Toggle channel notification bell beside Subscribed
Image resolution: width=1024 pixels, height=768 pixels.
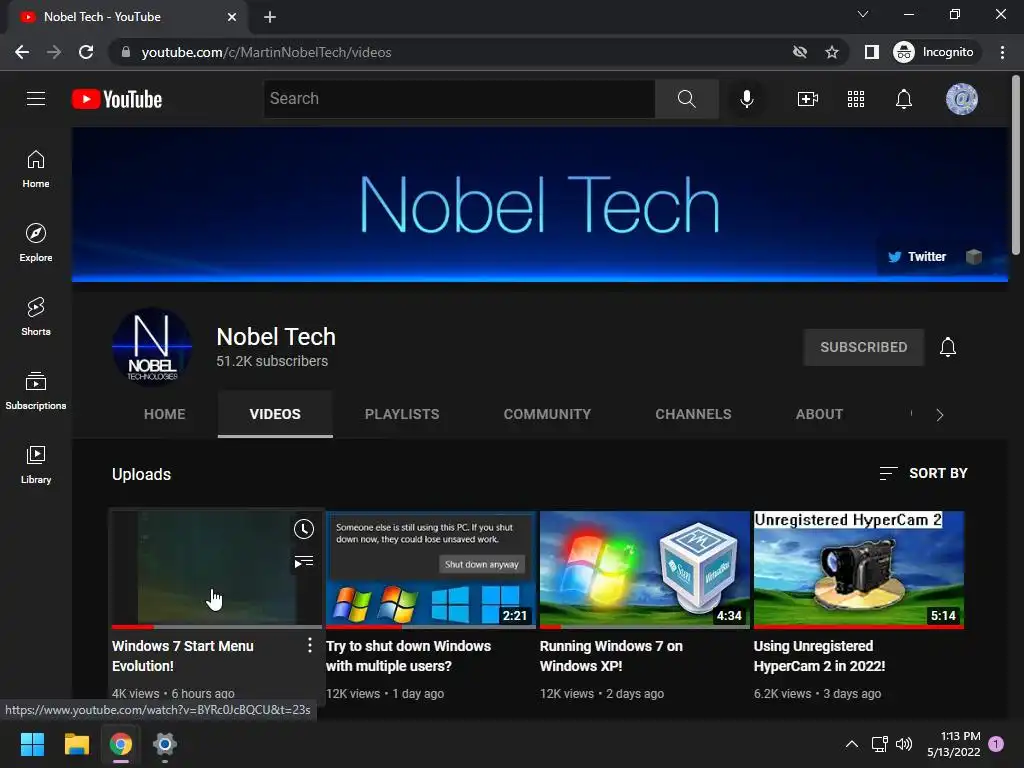click(948, 347)
